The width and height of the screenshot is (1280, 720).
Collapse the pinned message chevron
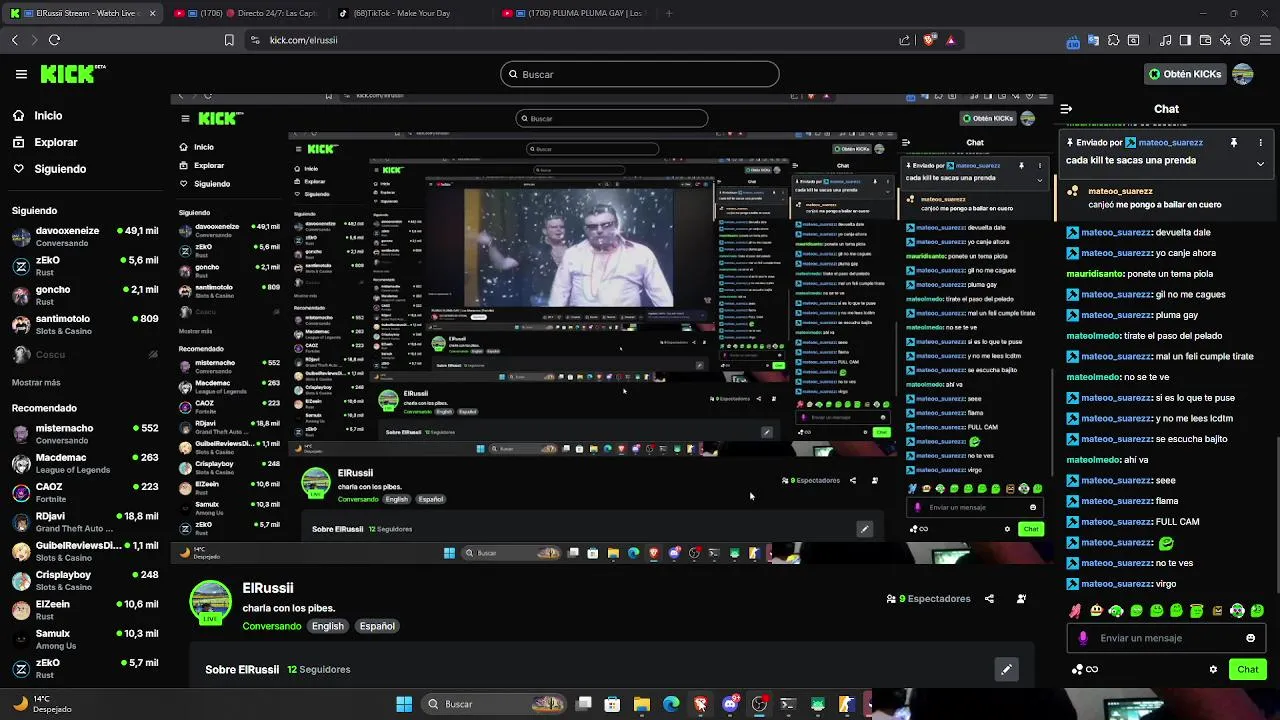click(x=1260, y=163)
